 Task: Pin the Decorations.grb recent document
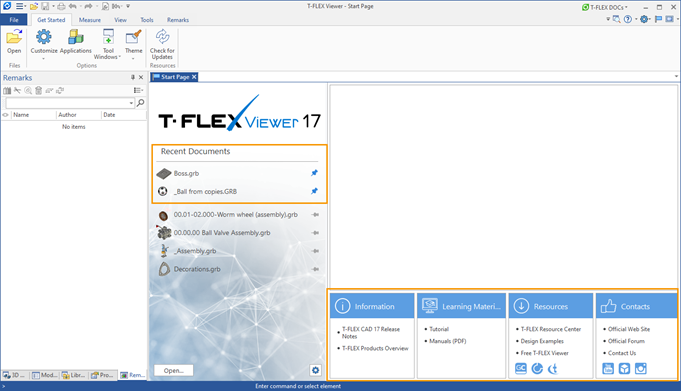tap(315, 269)
